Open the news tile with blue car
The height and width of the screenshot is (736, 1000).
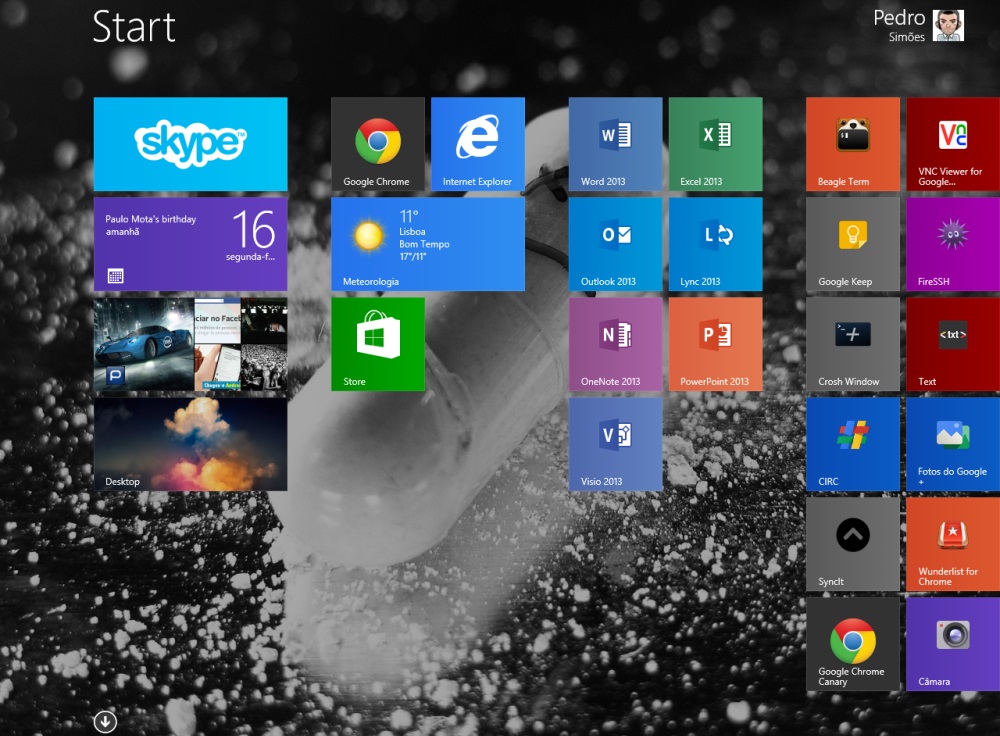[190, 344]
